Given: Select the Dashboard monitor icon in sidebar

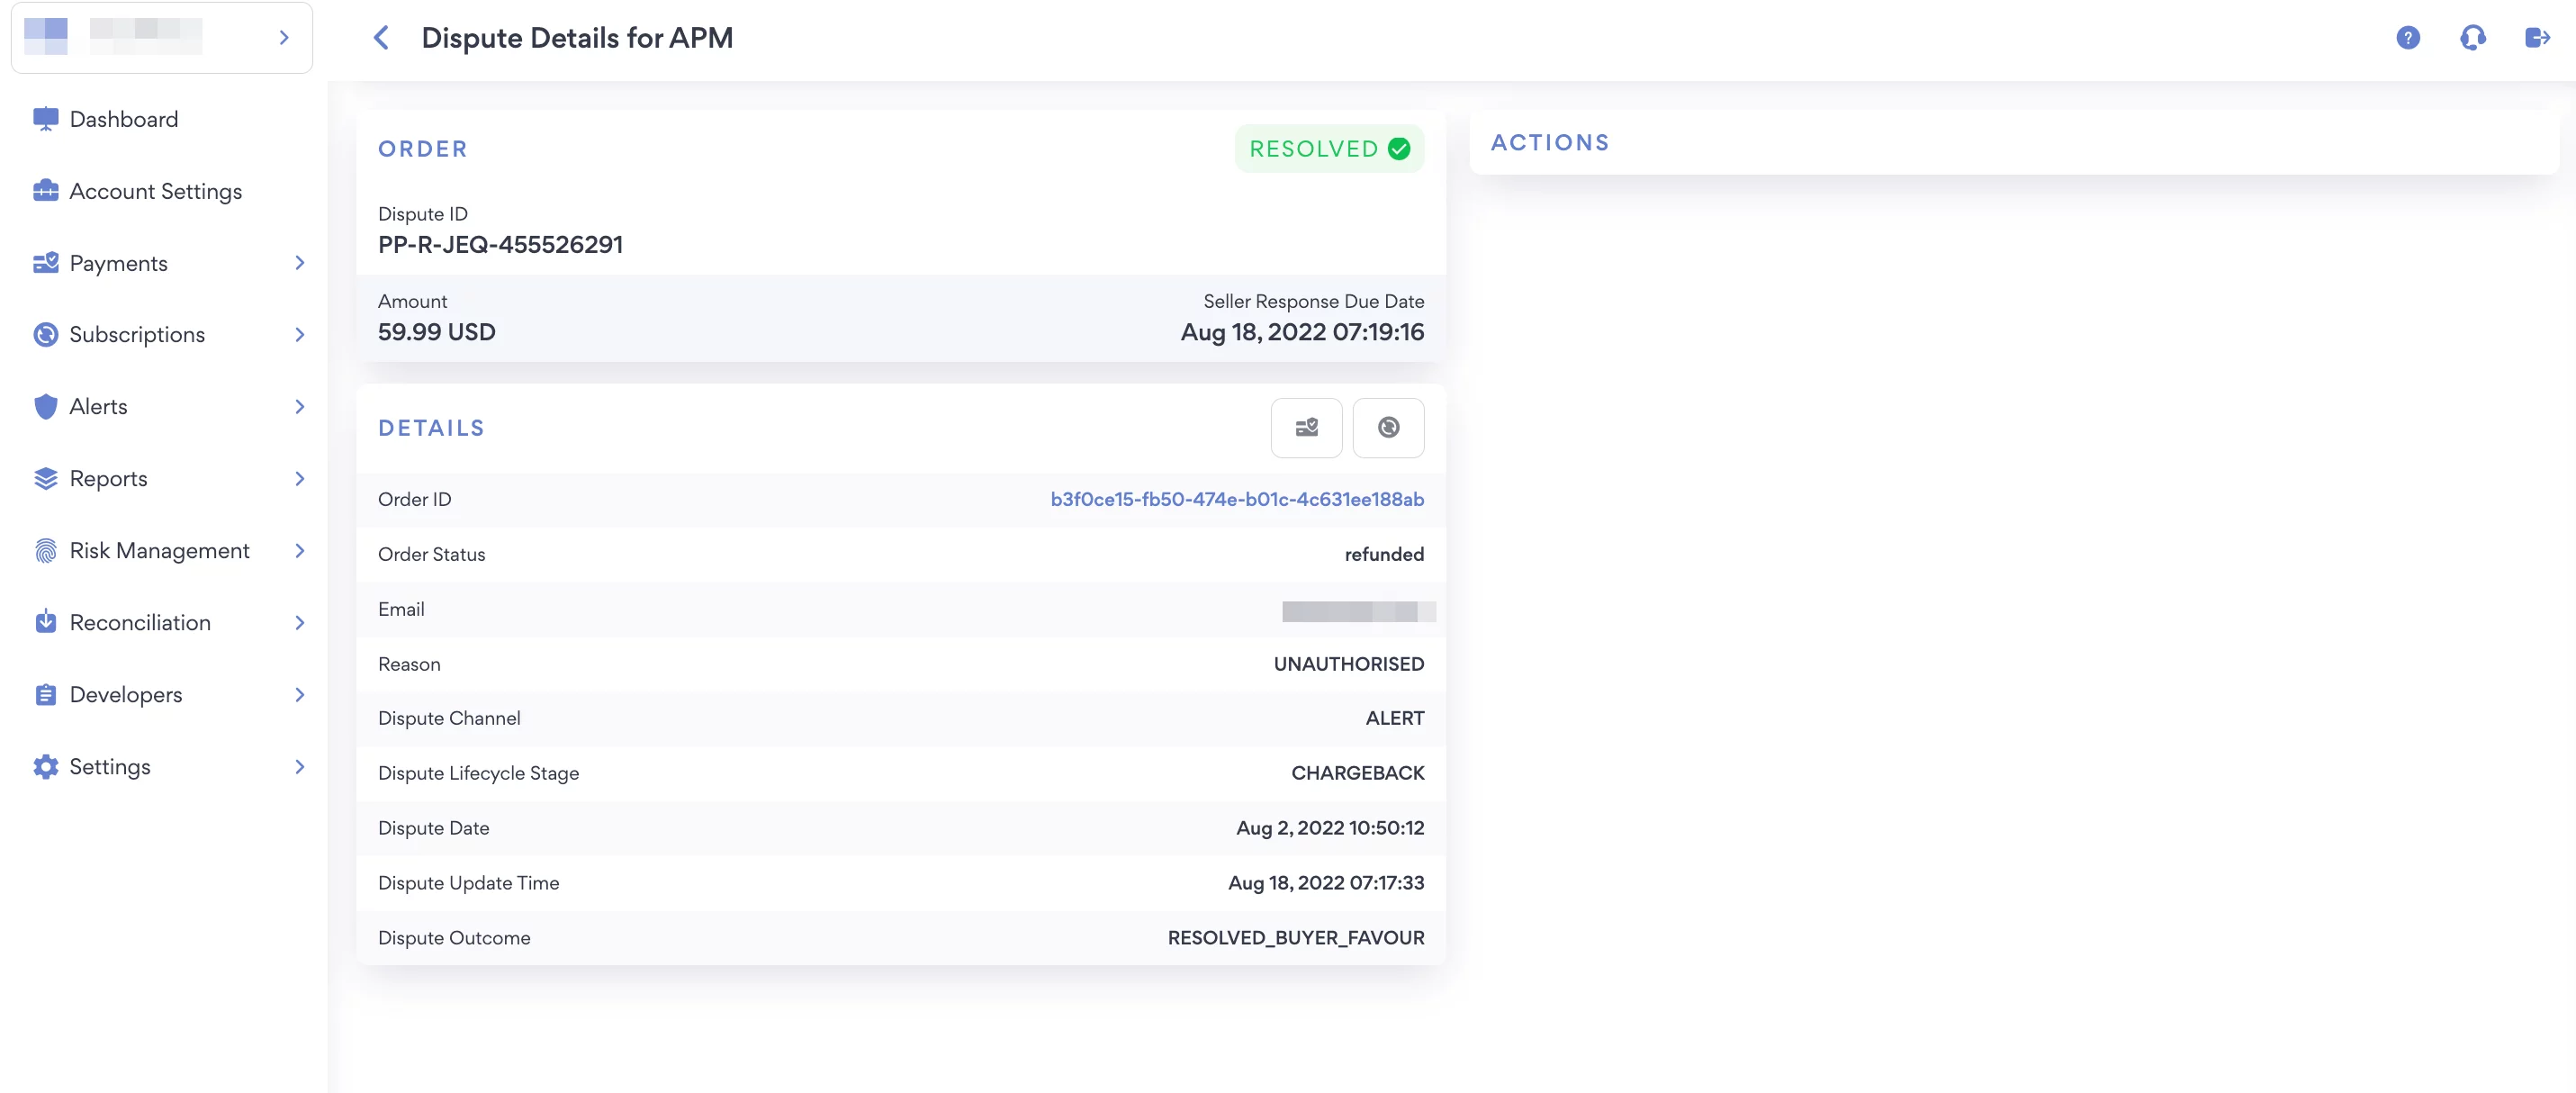Looking at the screenshot, I should (45, 118).
